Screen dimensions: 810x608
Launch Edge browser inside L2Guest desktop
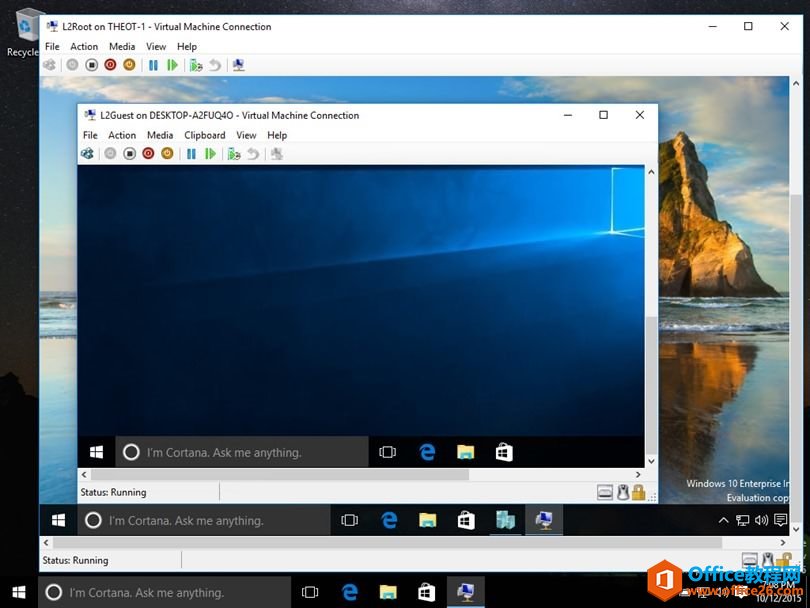click(x=427, y=453)
